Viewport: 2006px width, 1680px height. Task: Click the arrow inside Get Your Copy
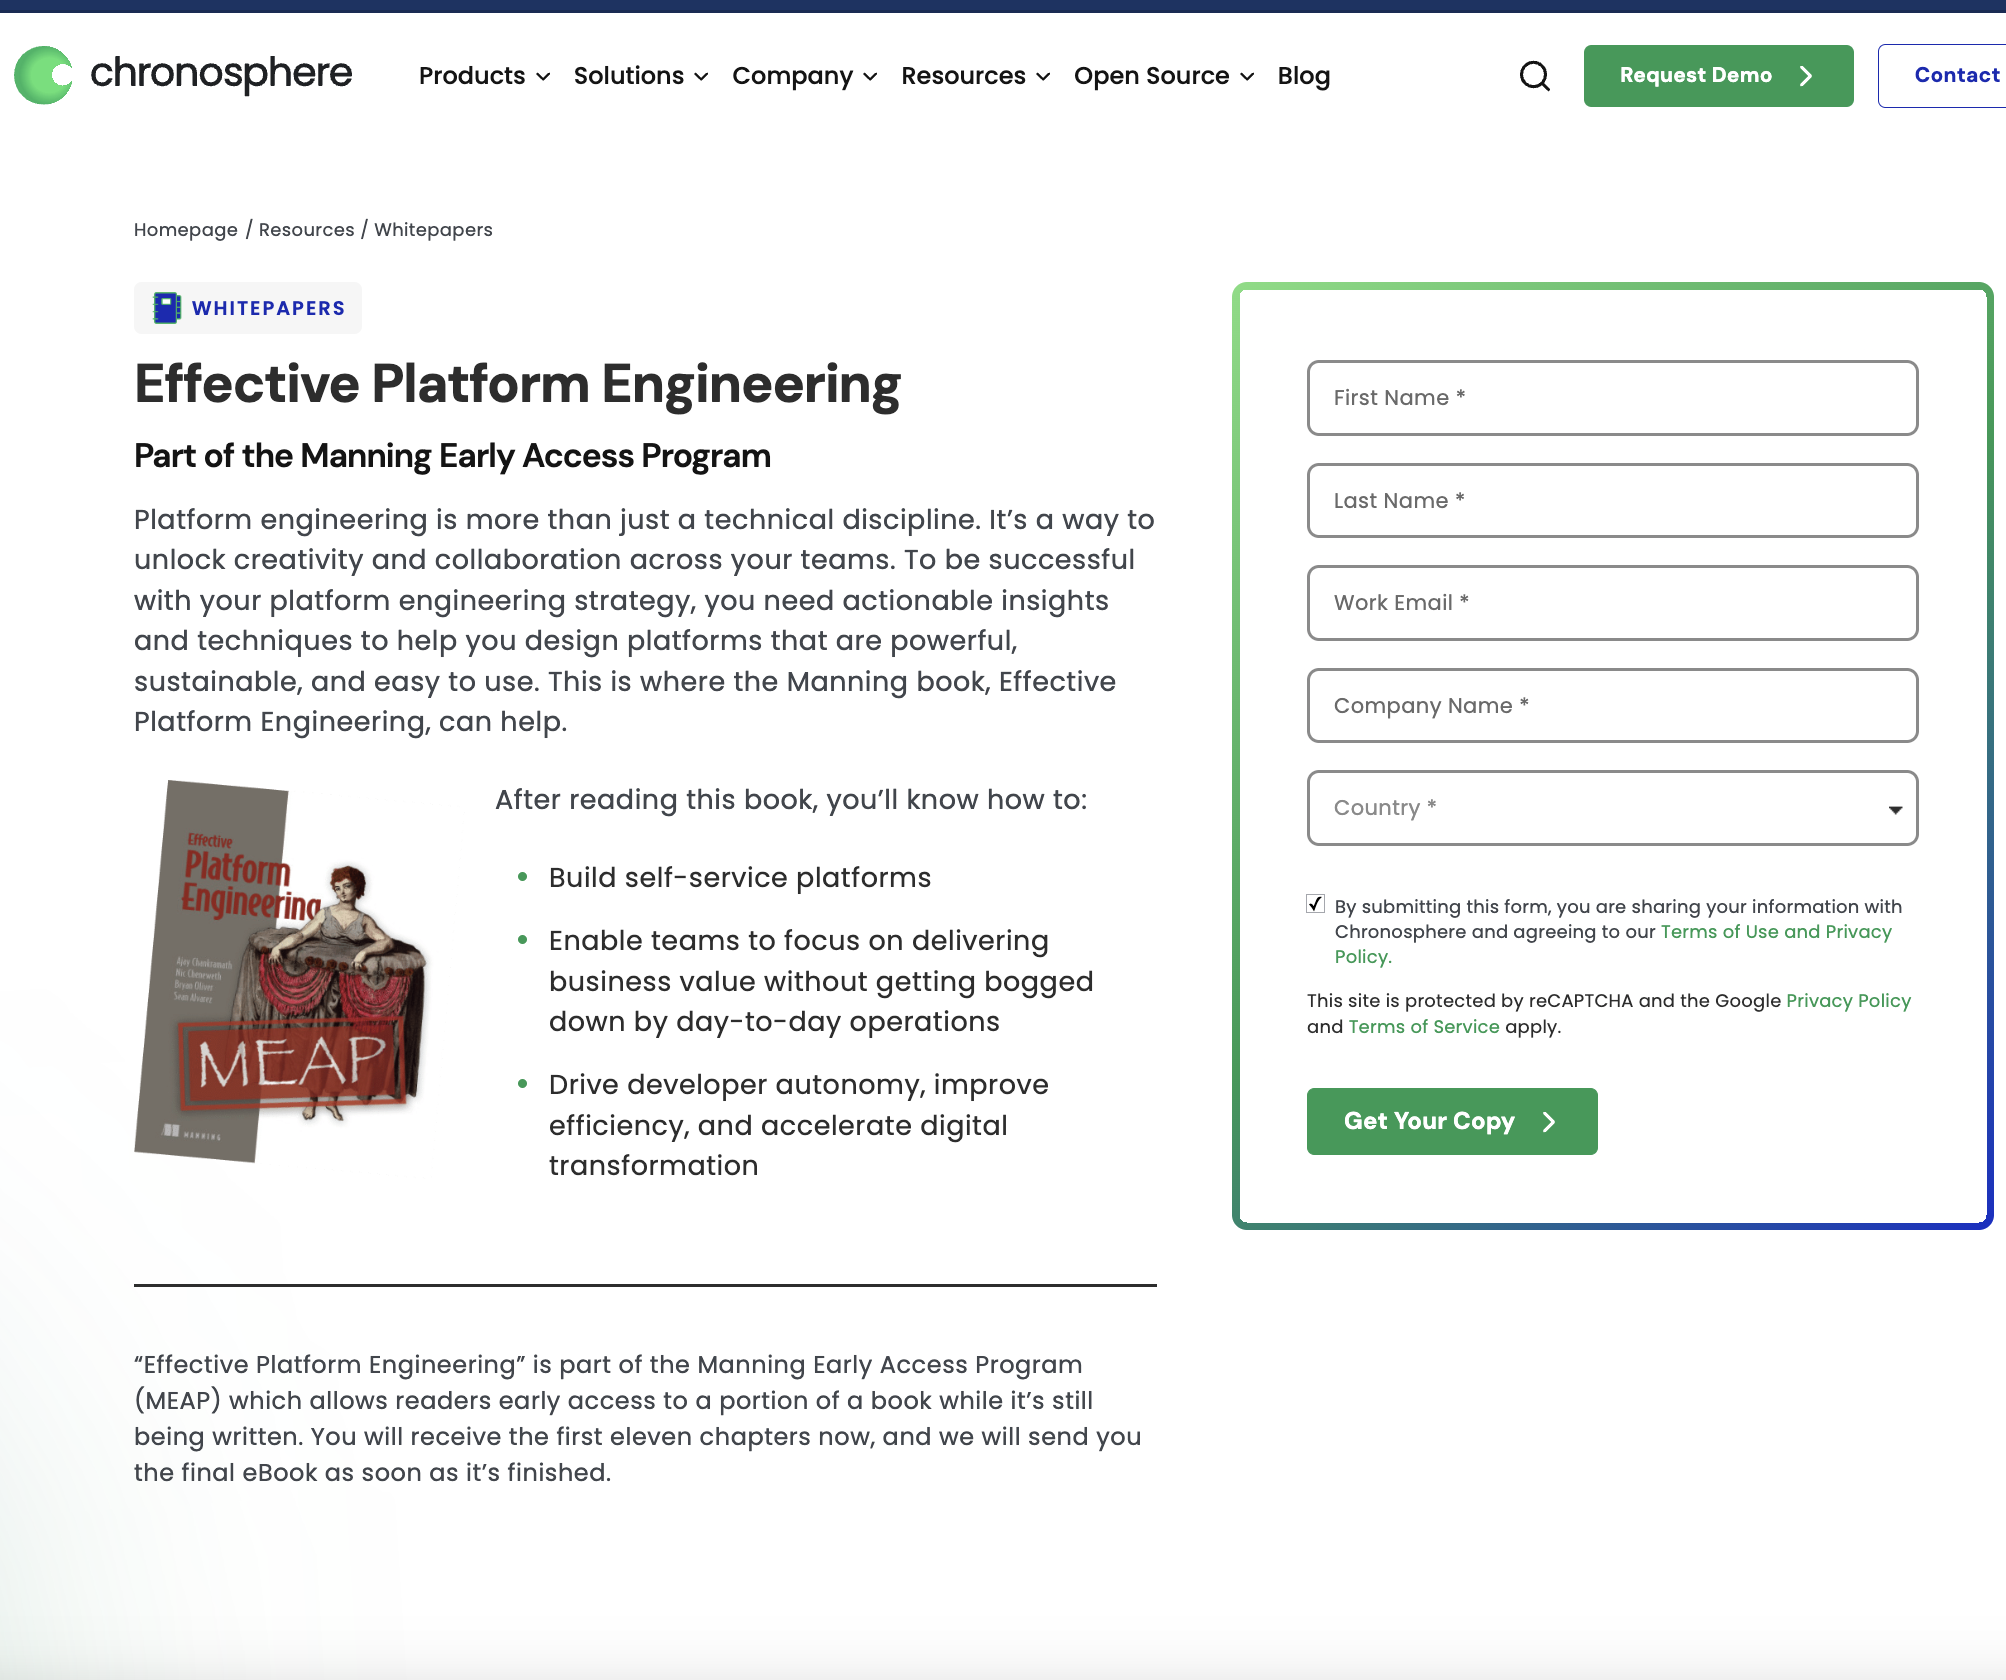pyautogui.click(x=1549, y=1122)
